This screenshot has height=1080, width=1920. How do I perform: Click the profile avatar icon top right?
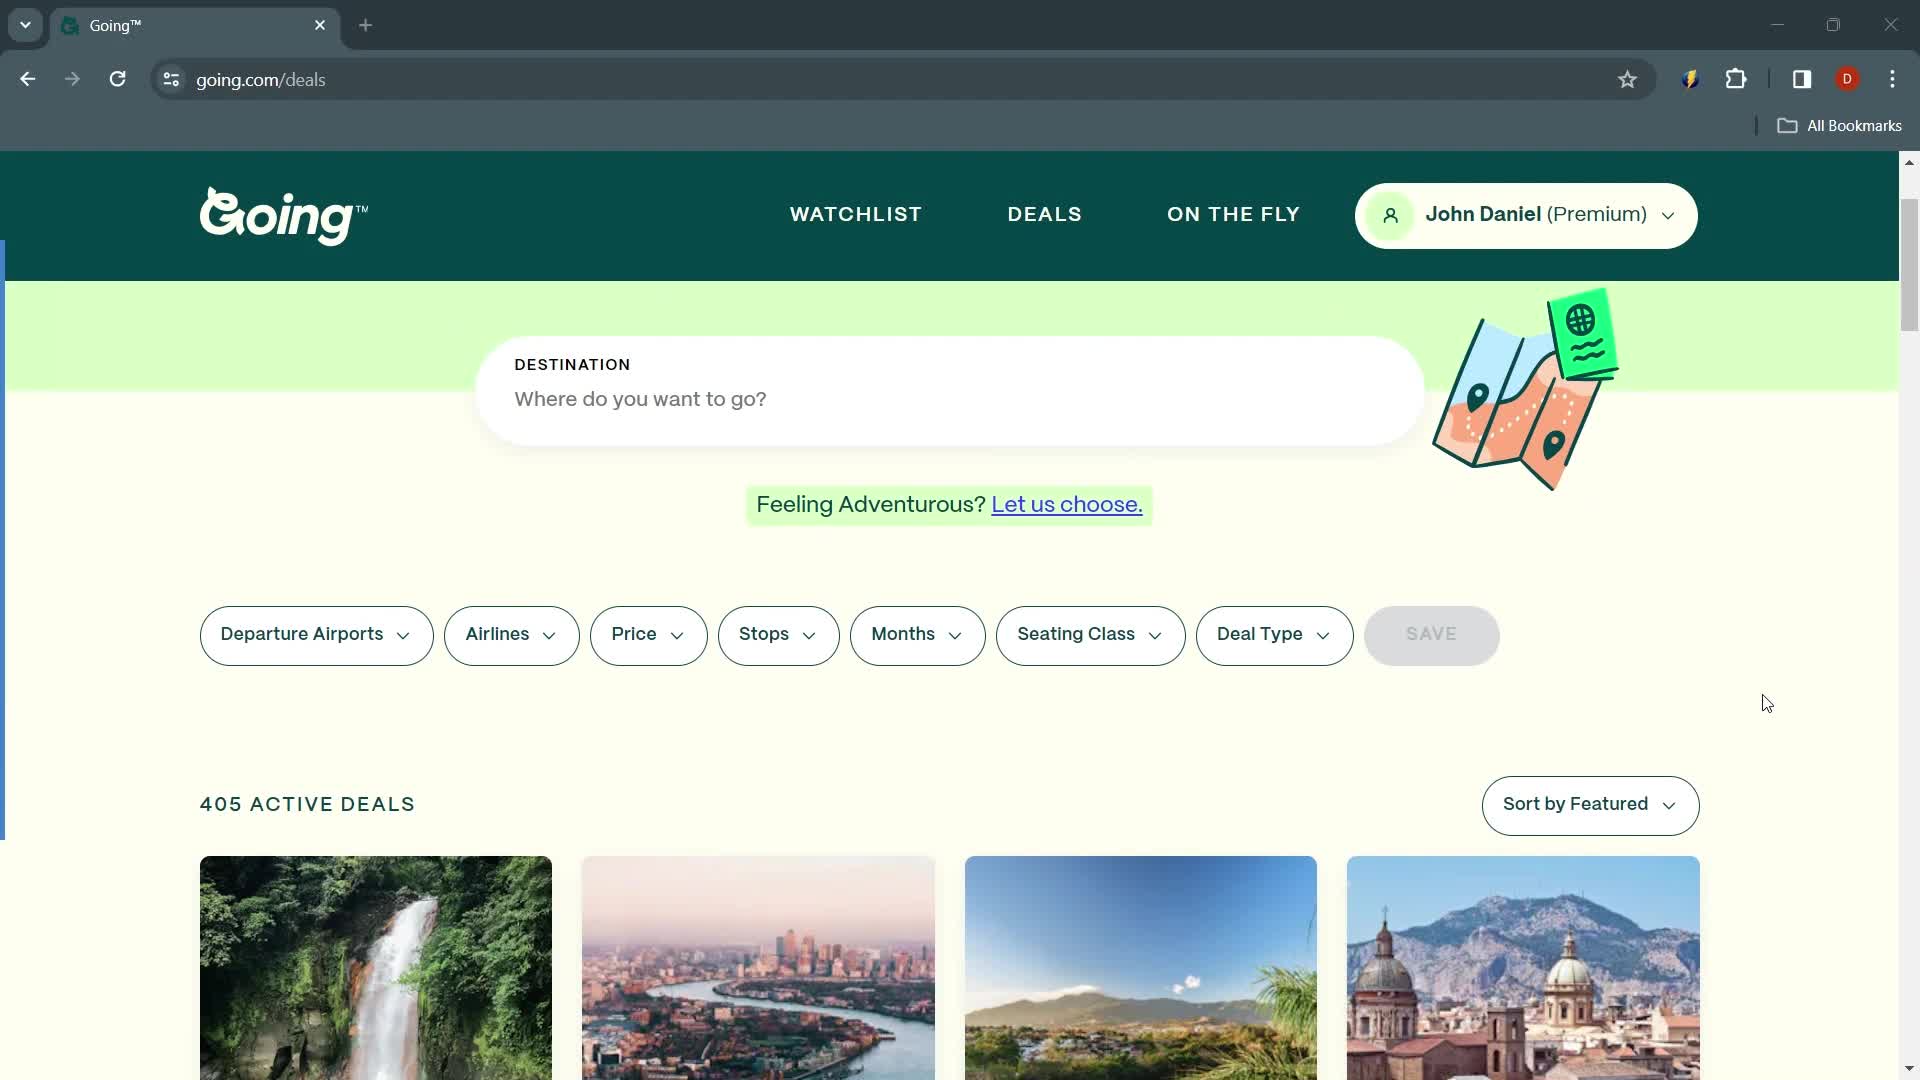click(x=1390, y=215)
